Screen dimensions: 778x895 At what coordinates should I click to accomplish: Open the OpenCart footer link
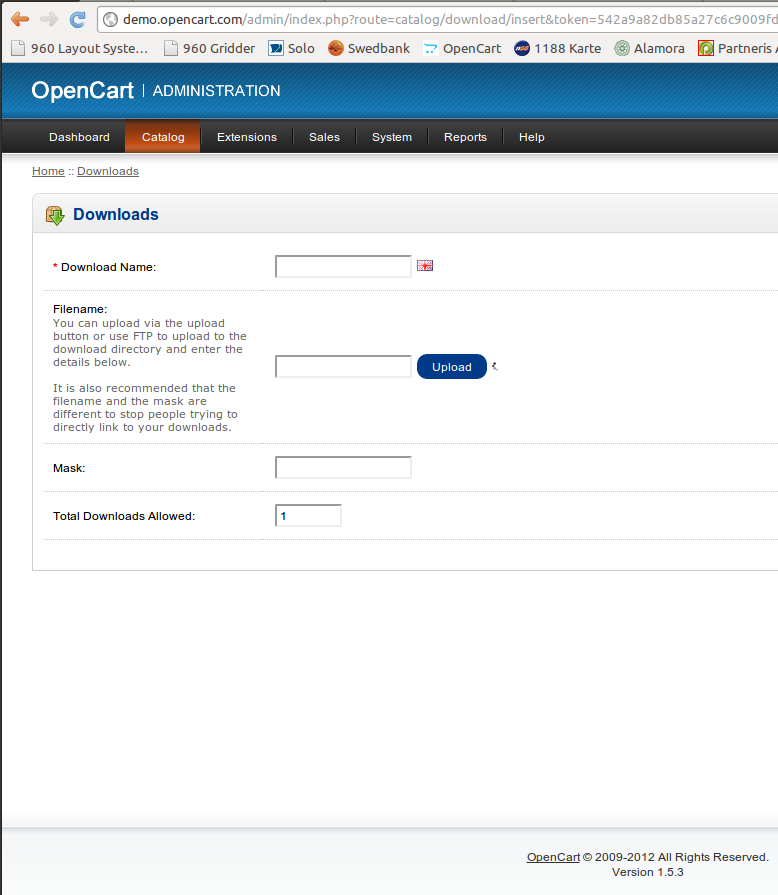click(553, 857)
